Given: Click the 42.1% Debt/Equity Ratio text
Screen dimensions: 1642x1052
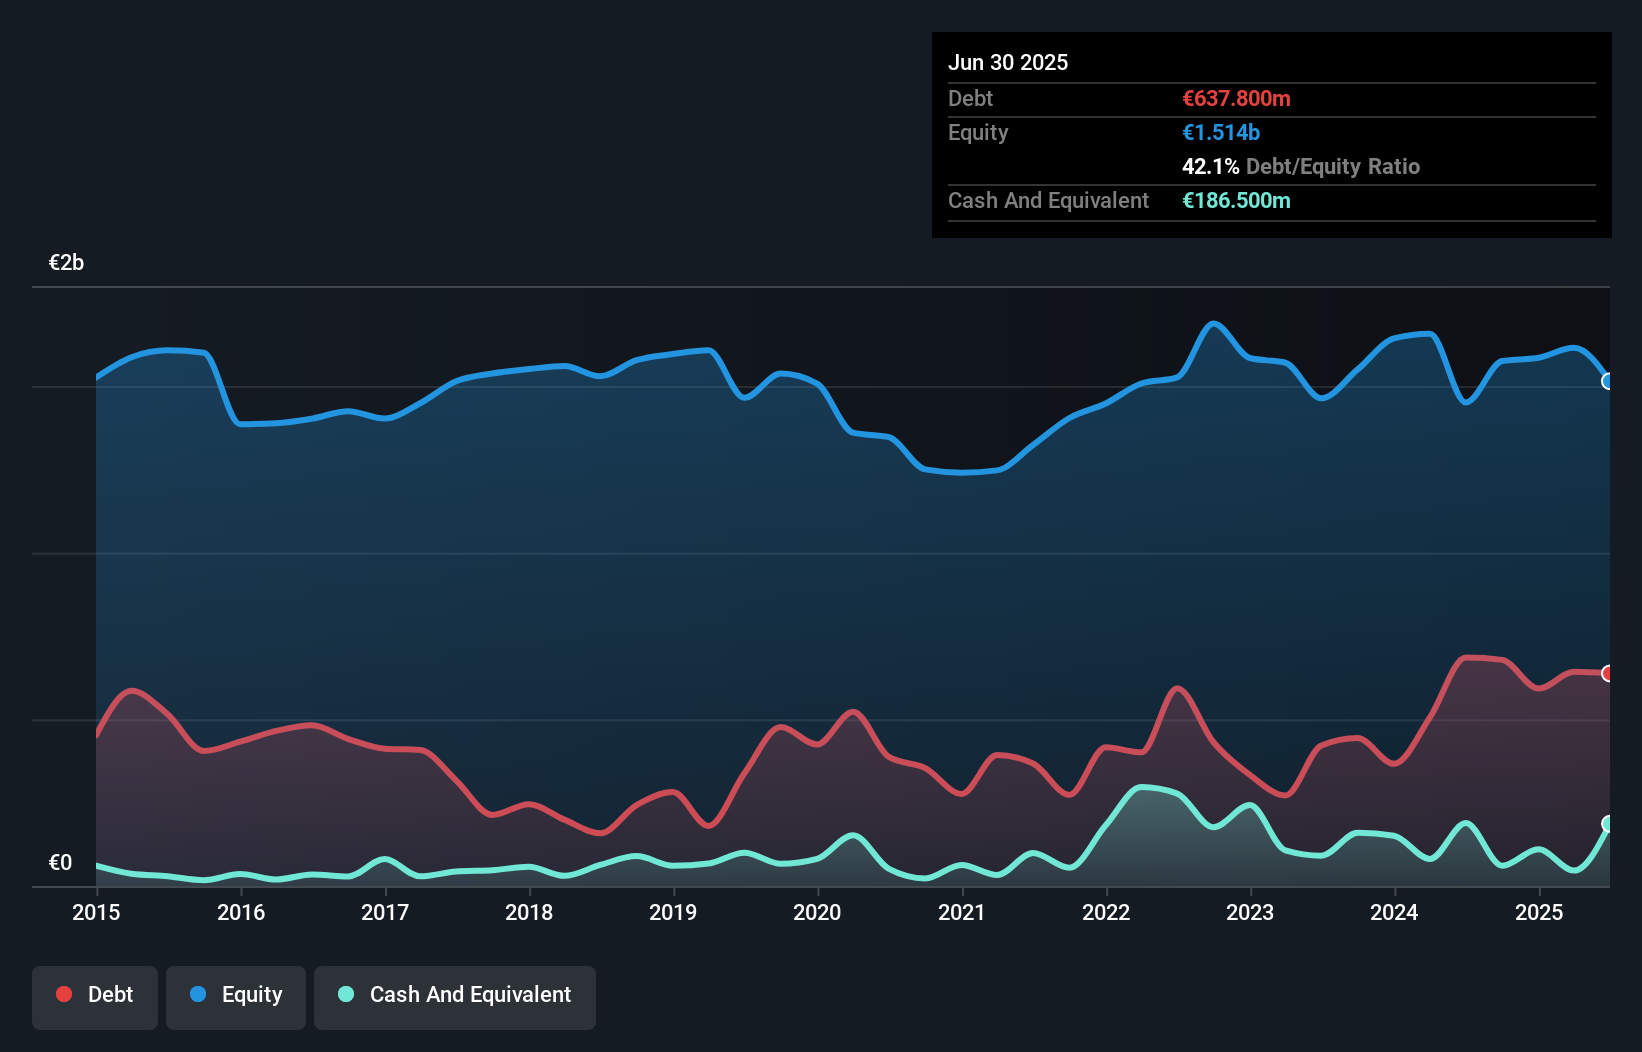Looking at the screenshot, I should 1300,166.
